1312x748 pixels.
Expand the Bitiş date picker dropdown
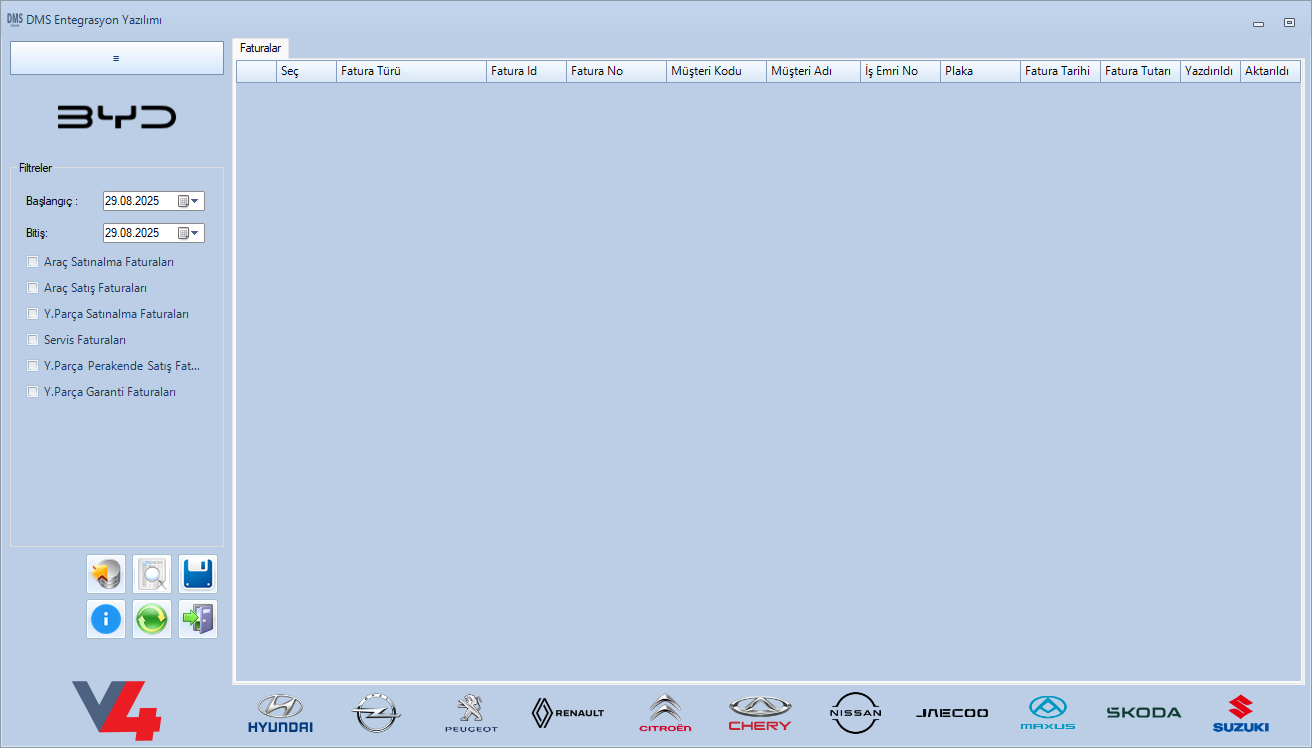click(195, 233)
